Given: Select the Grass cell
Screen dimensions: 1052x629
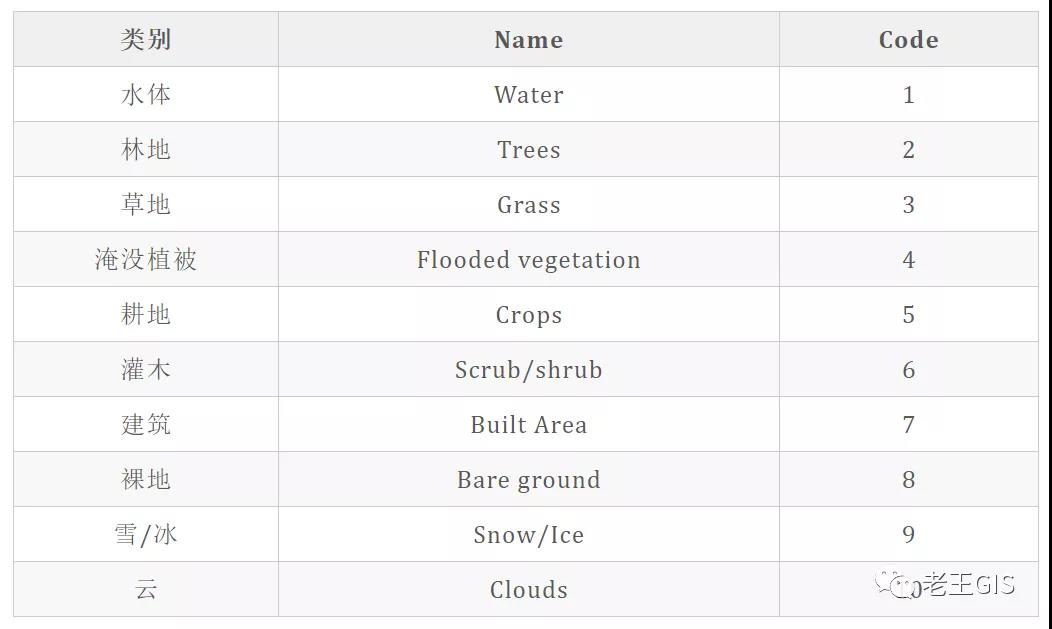Looking at the screenshot, I should (x=528, y=205).
